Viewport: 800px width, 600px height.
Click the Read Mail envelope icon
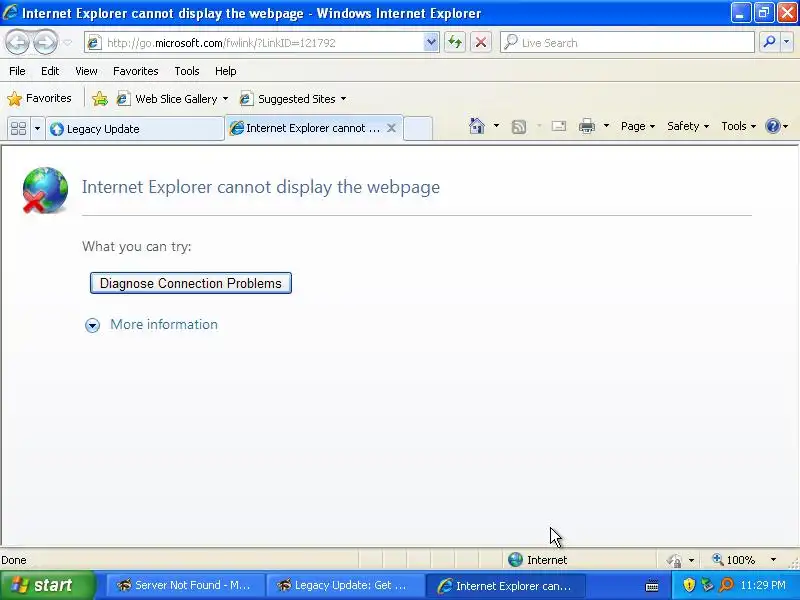(x=559, y=126)
